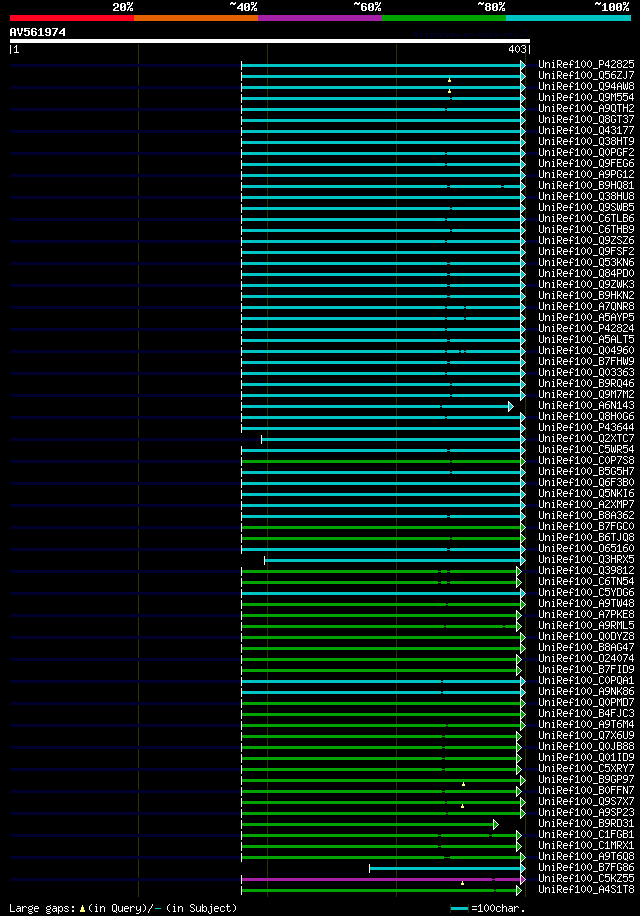Click the UniRef100_Q9S7X7 label

[586, 802]
